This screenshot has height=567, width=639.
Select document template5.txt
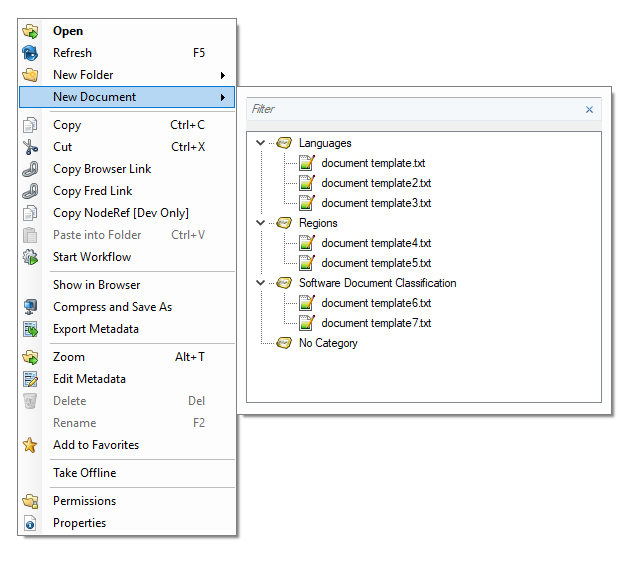(376, 263)
